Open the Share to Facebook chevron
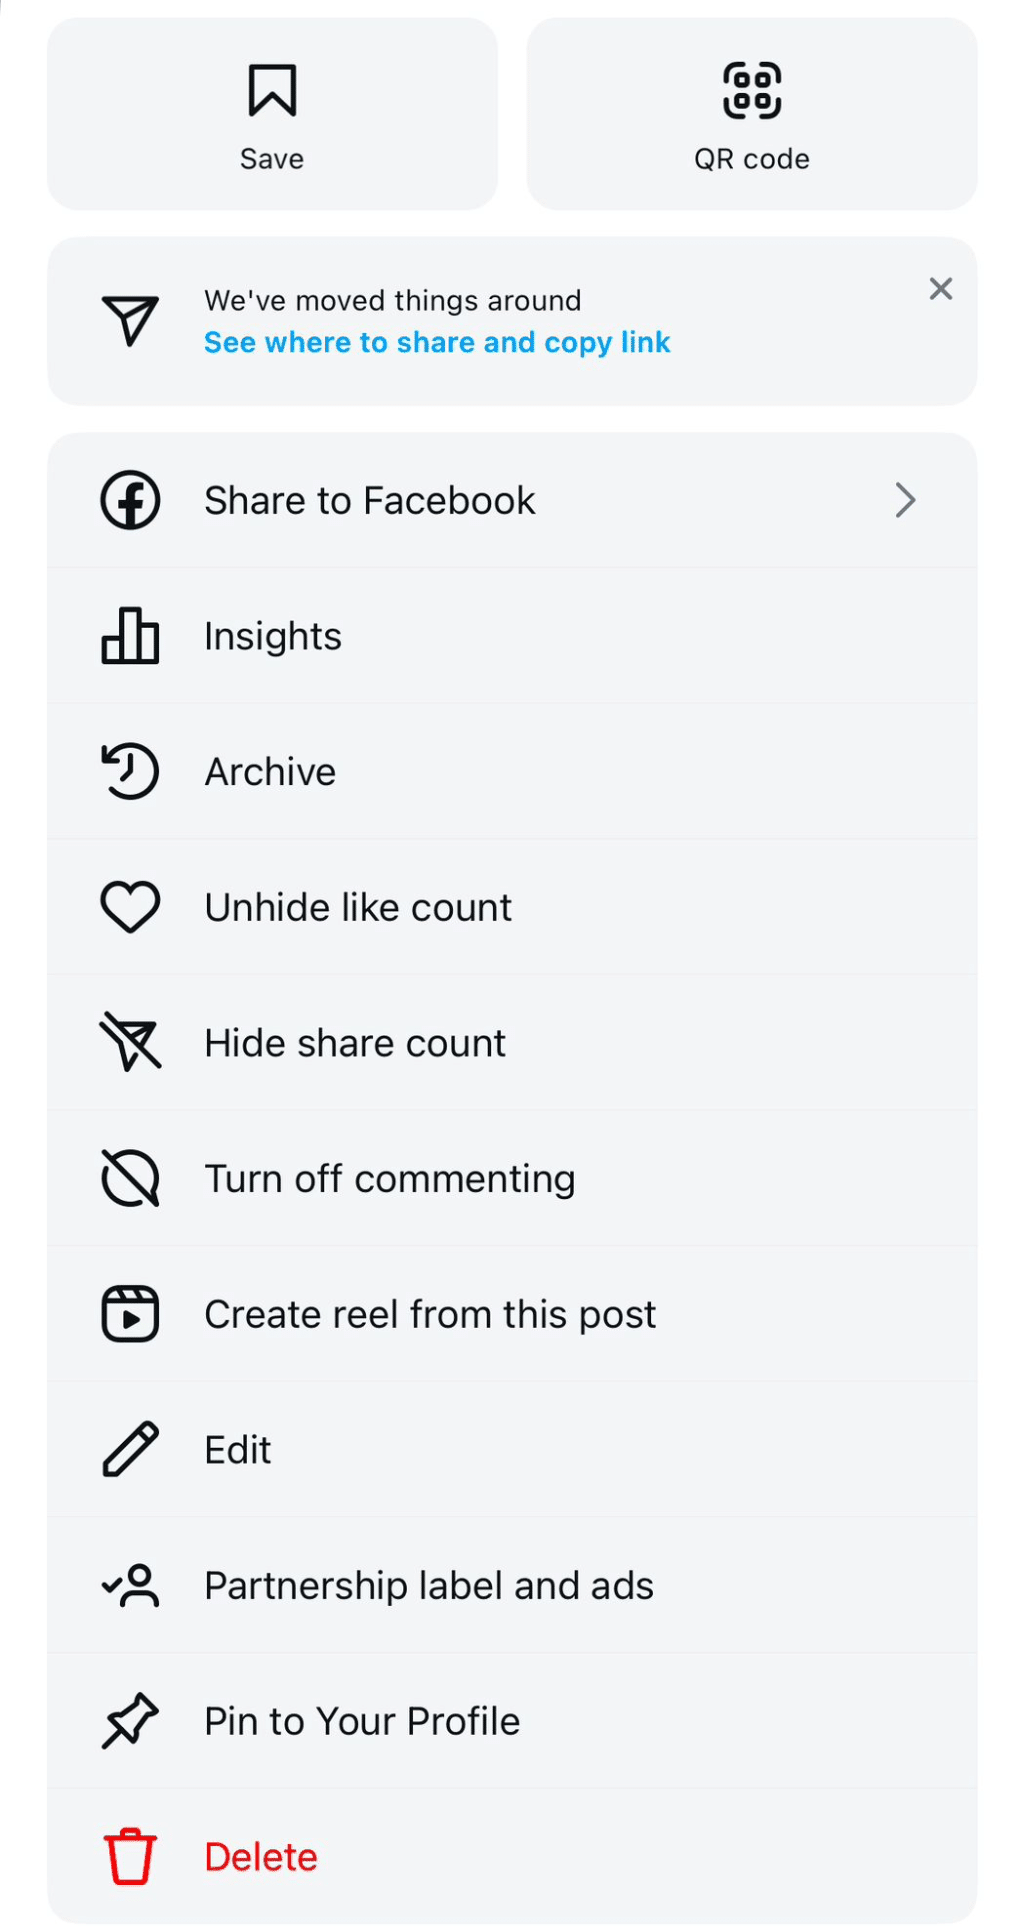The width and height of the screenshot is (1016, 1932). coord(905,500)
